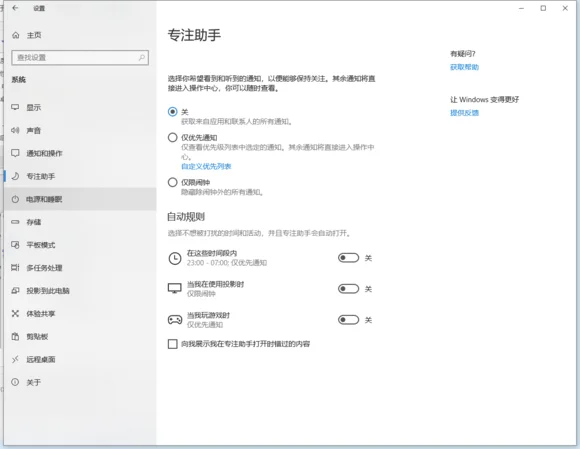Open 通知和操作 notifications icon
The height and width of the screenshot is (449, 580).
click(15, 153)
